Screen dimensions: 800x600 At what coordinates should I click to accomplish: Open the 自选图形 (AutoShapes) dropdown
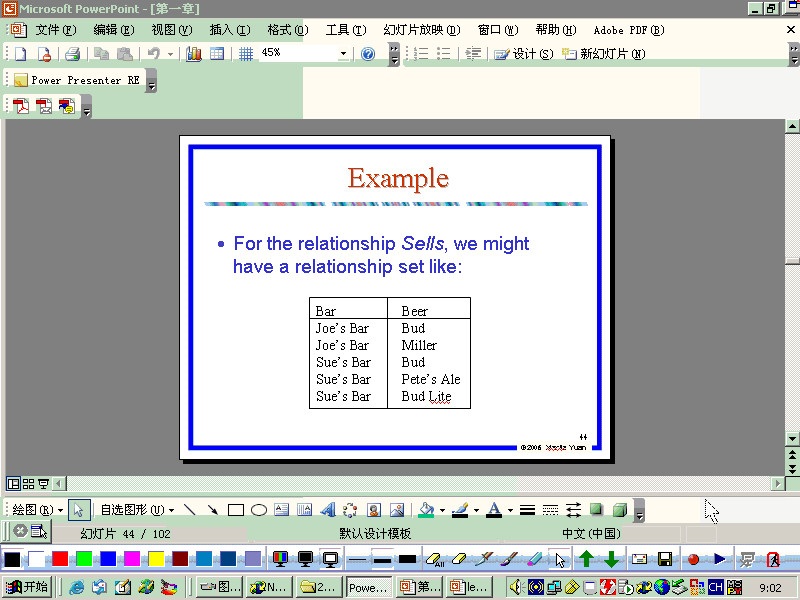pos(137,509)
